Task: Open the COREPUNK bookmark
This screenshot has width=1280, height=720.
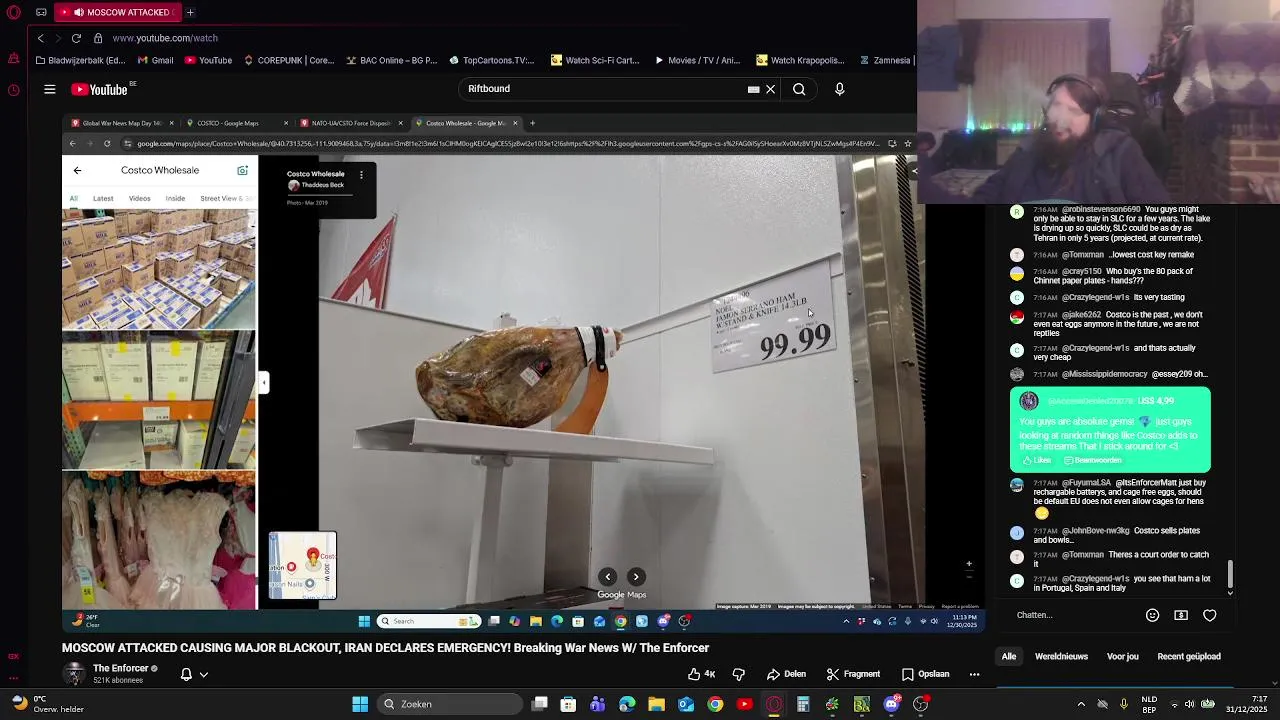Action: click(x=289, y=60)
